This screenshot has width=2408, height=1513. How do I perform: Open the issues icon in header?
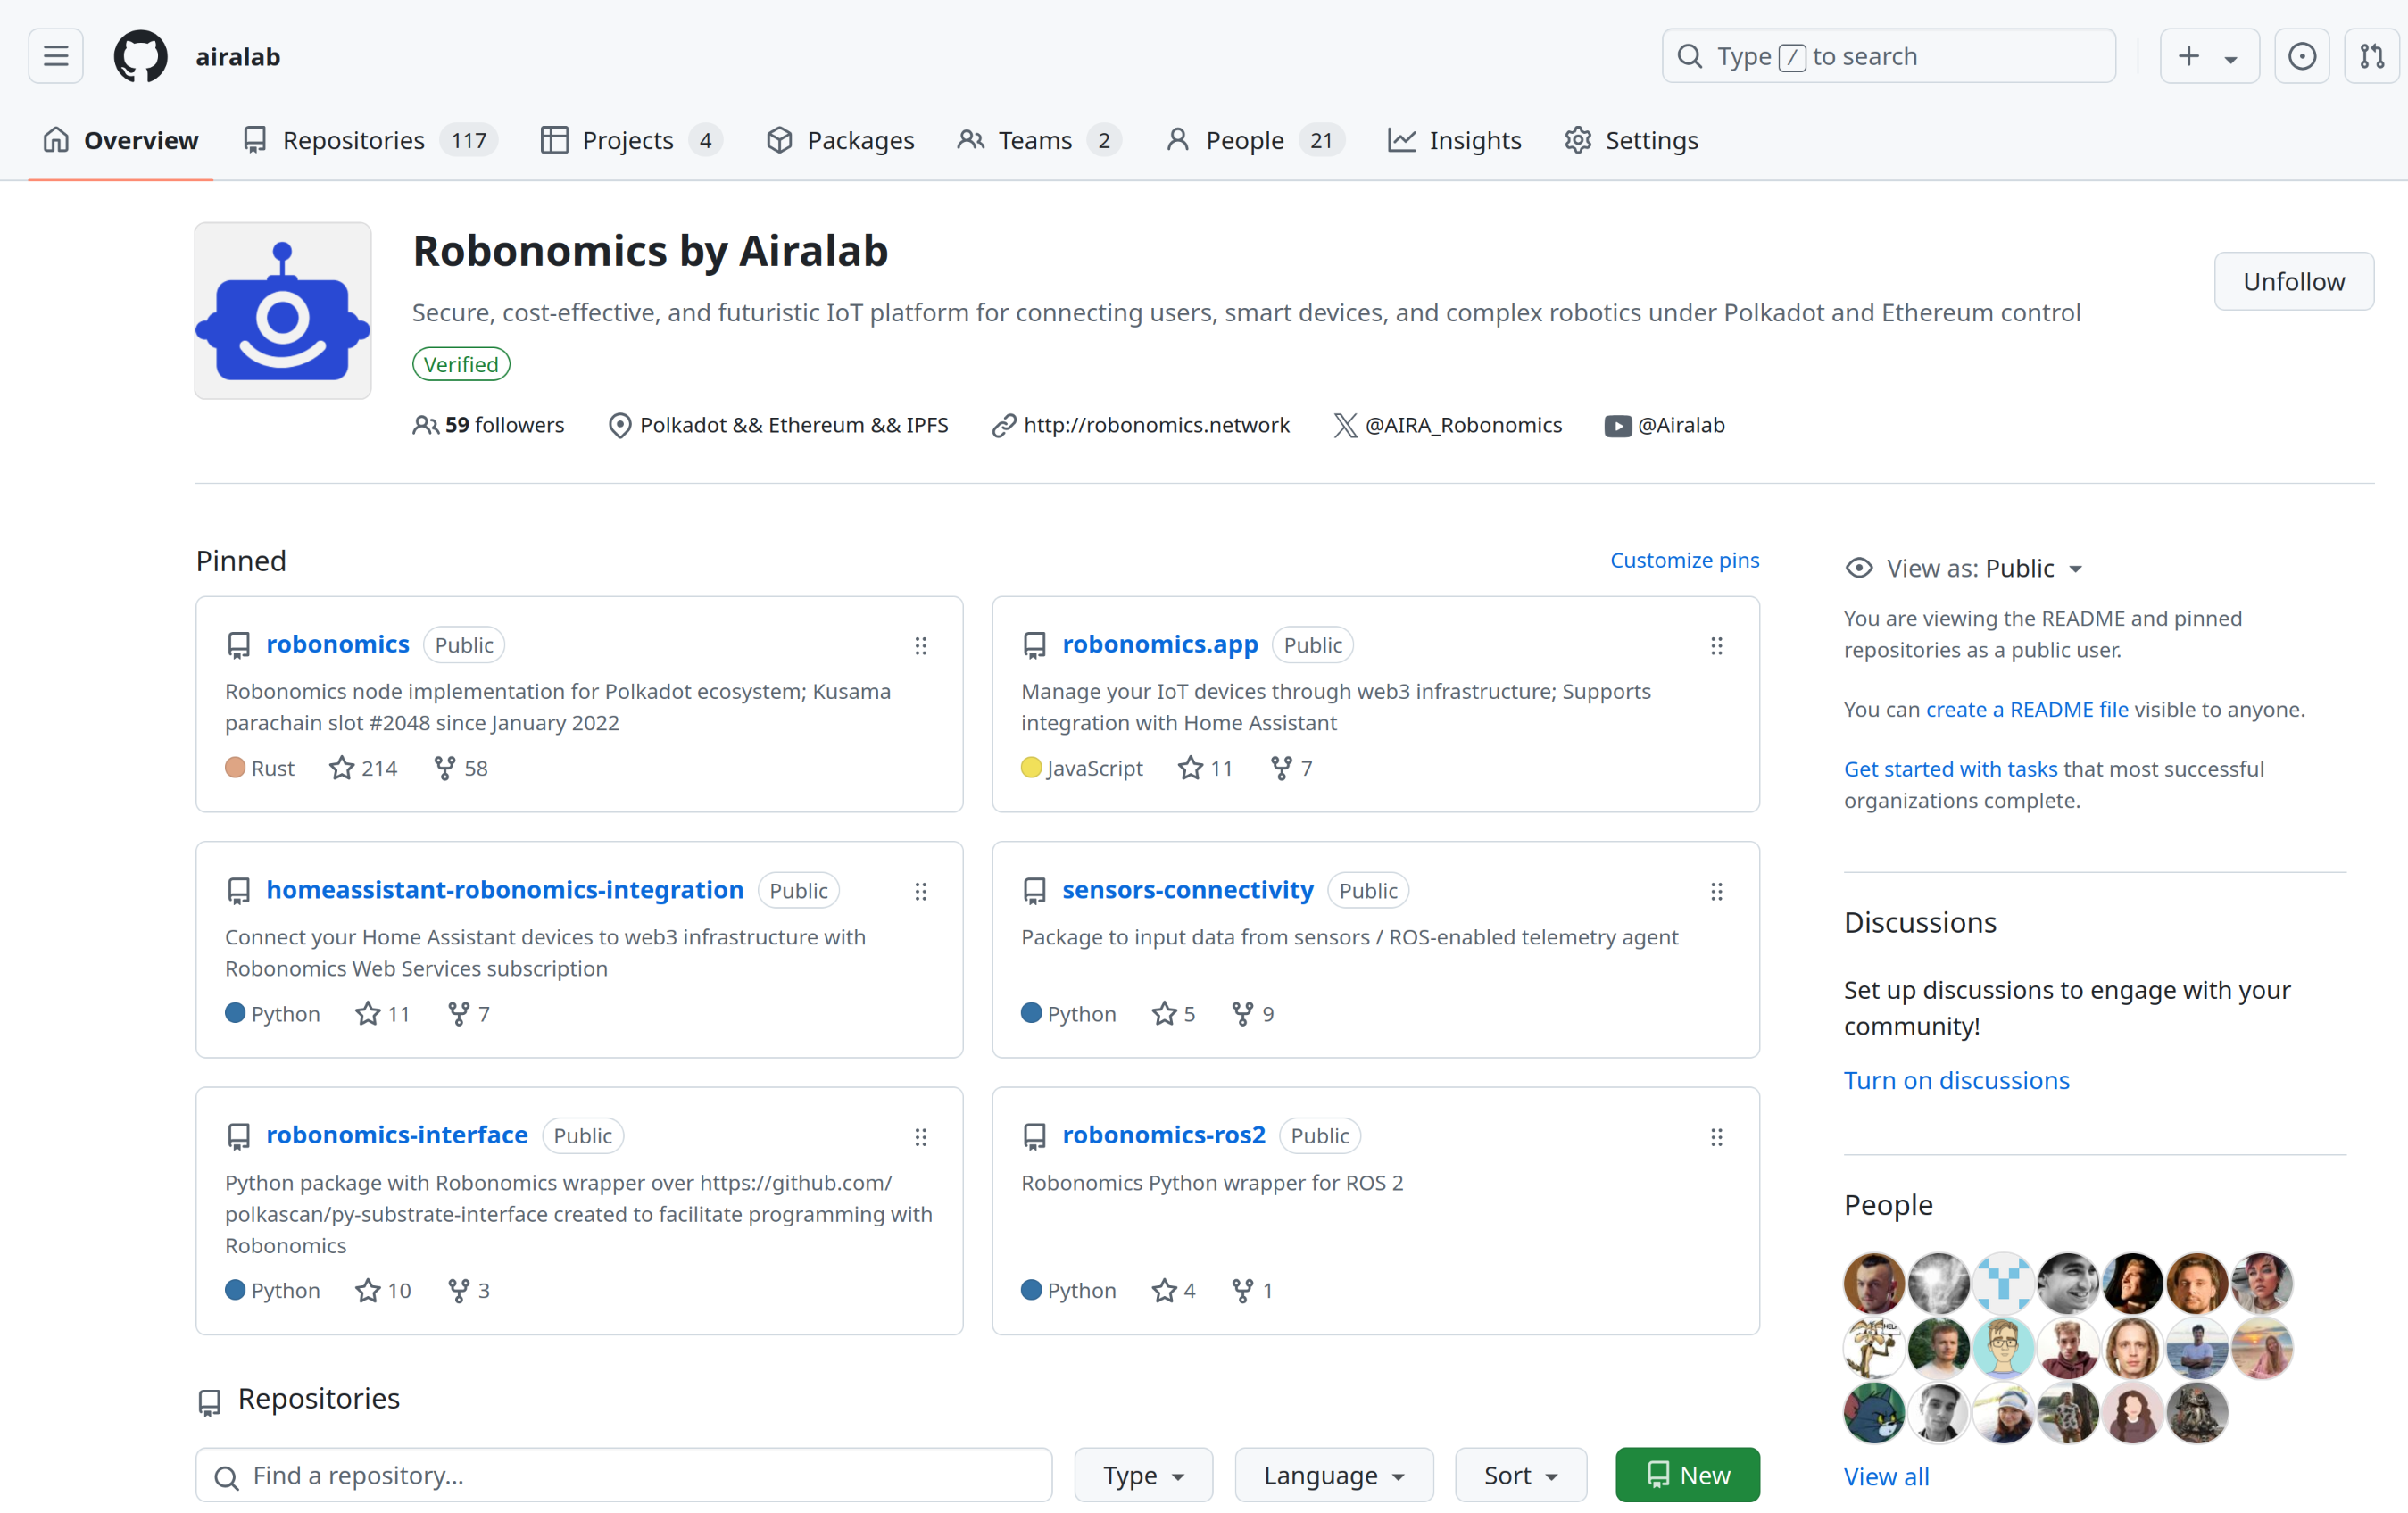[x=2301, y=56]
